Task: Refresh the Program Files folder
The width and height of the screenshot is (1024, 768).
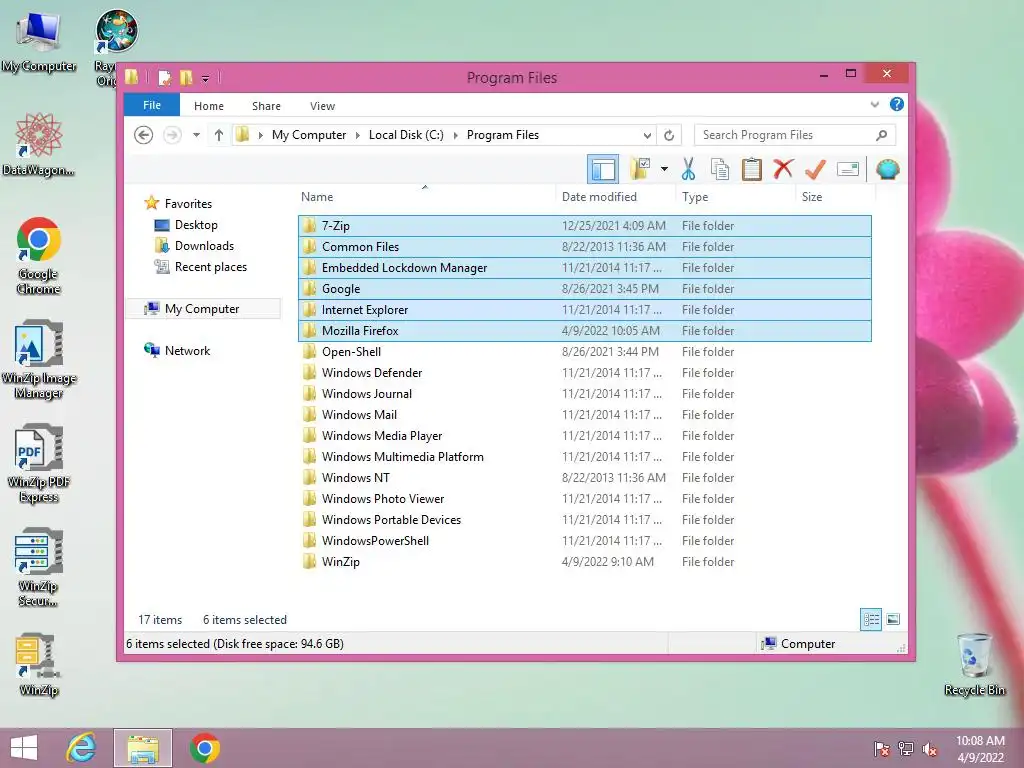Action: [x=669, y=135]
